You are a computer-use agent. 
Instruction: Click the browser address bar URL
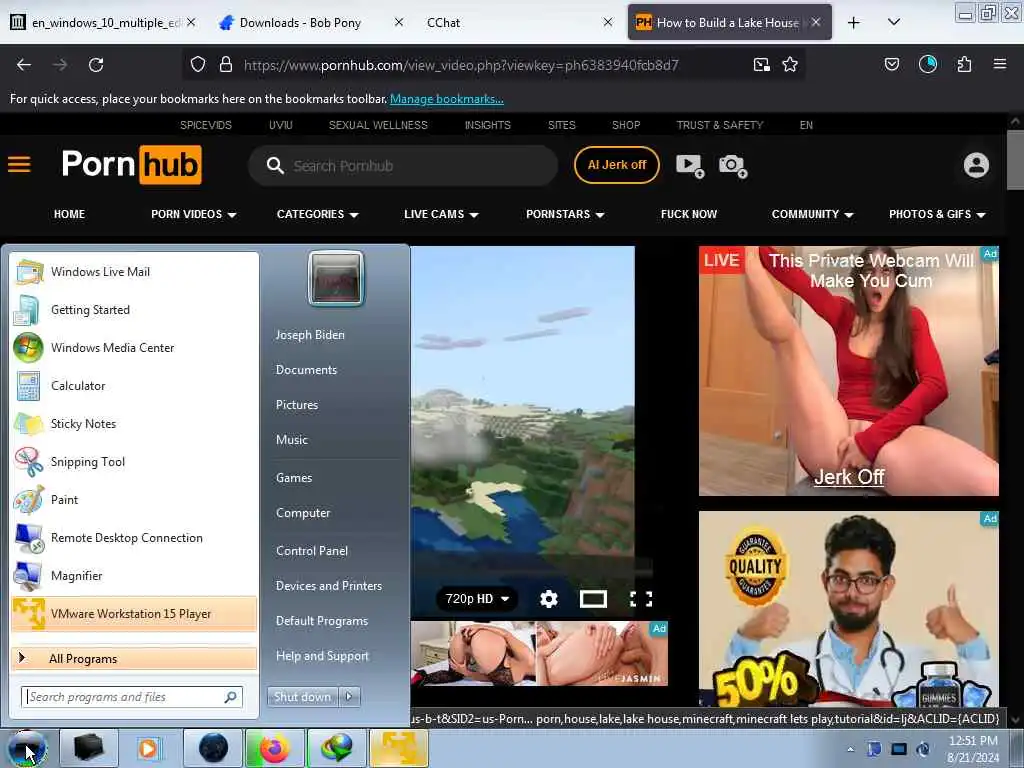(x=461, y=65)
